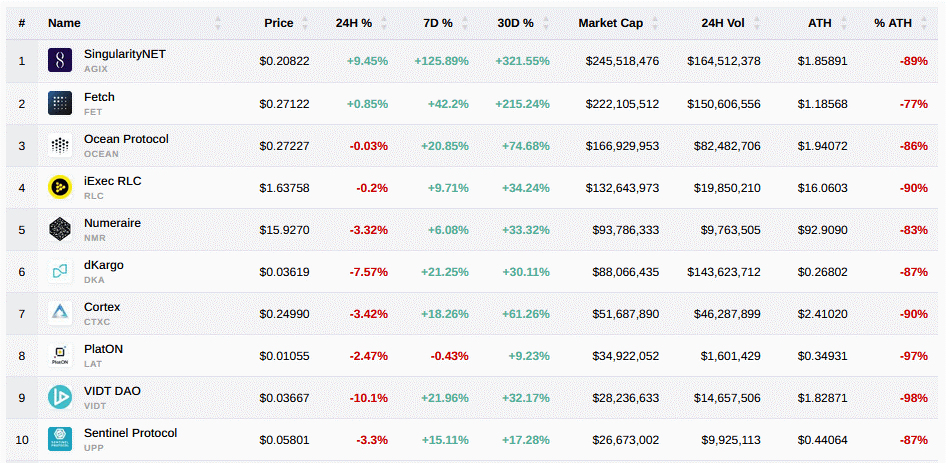The width and height of the screenshot is (946, 463).
Task: Open the VIDT DAO coin page
Action: [112, 391]
